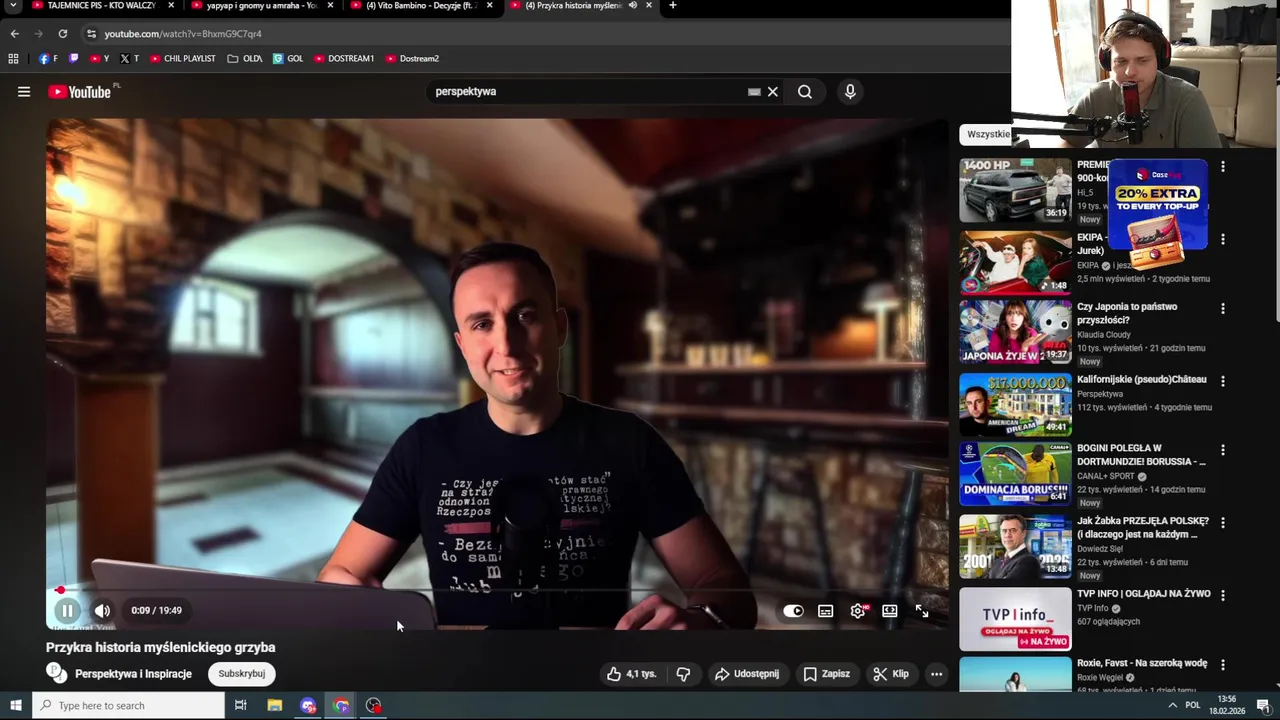Viewport: 1280px width, 720px height.
Task: Click the search field with 'perspektywa'
Action: 588,92
